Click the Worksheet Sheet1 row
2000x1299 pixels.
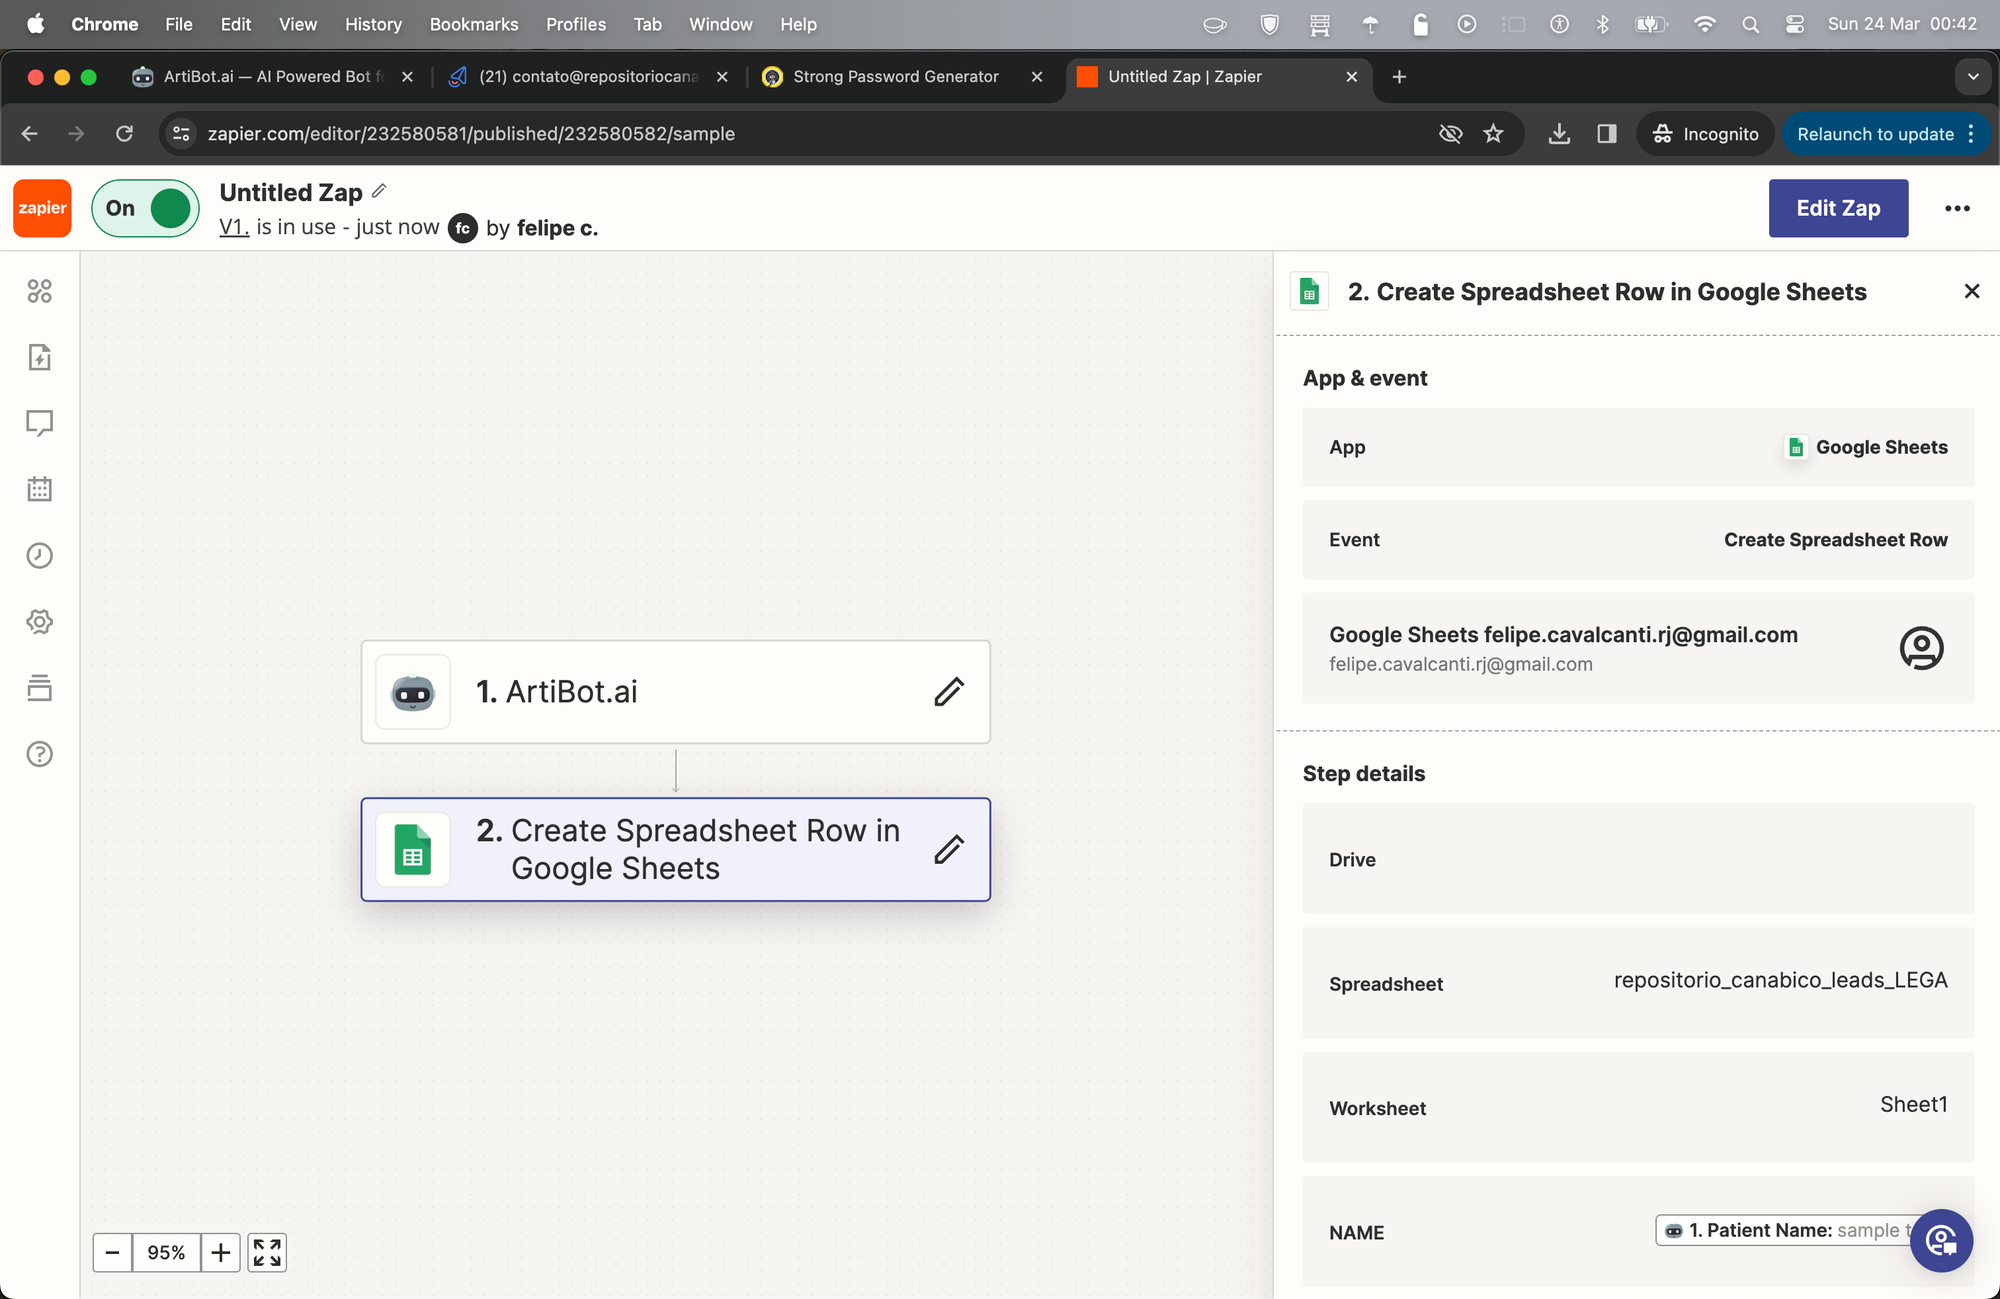[1638, 1107]
